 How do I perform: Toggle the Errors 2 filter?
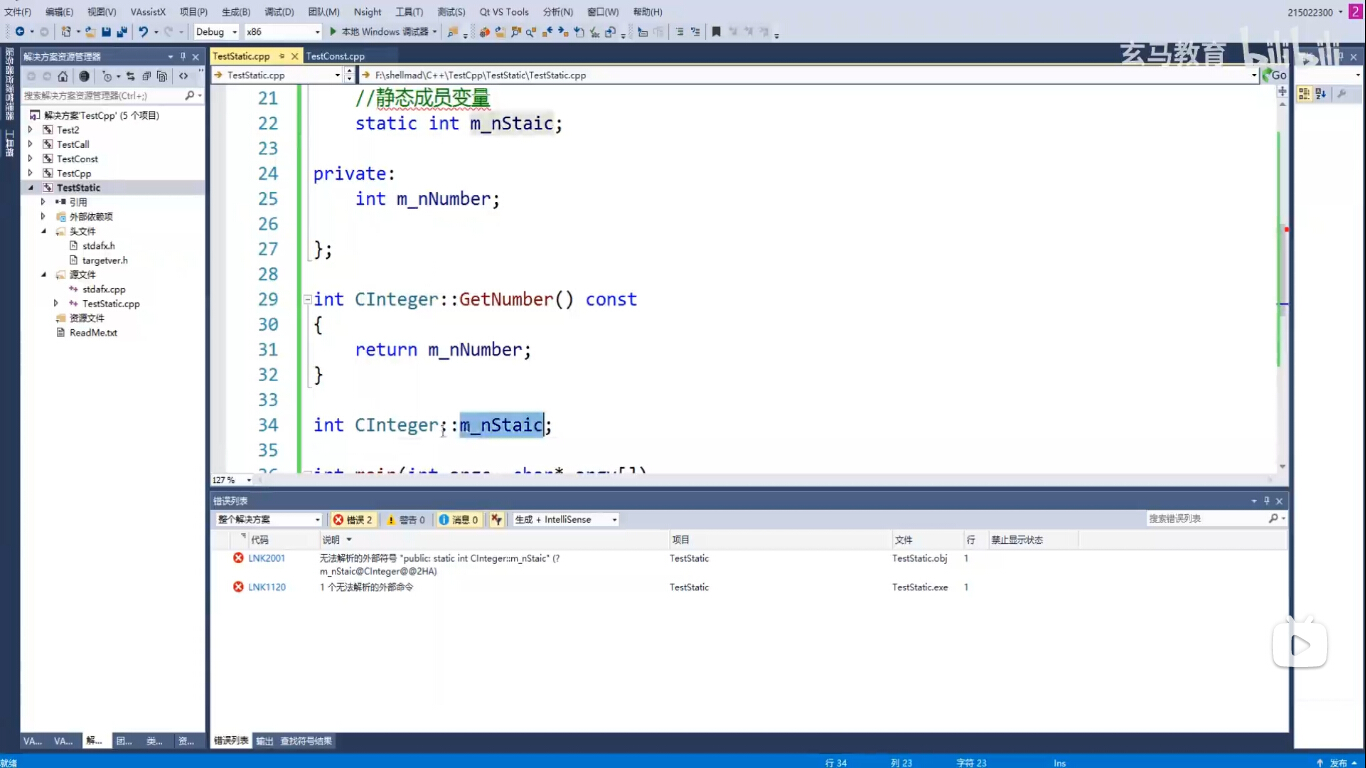tap(352, 519)
